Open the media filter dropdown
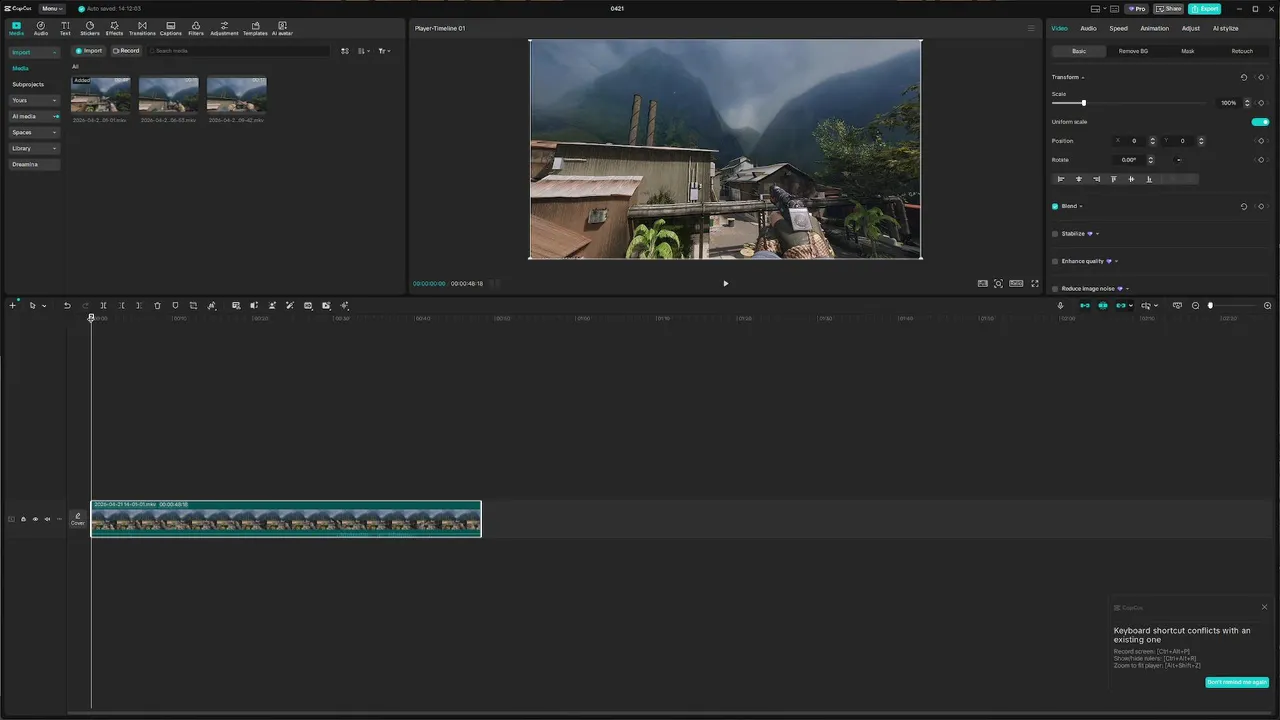This screenshot has height=720, width=1280. coord(384,50)
